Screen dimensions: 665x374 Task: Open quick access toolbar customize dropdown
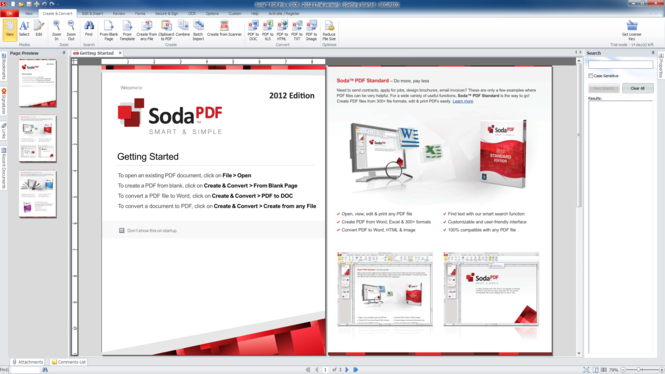(58, 4)
